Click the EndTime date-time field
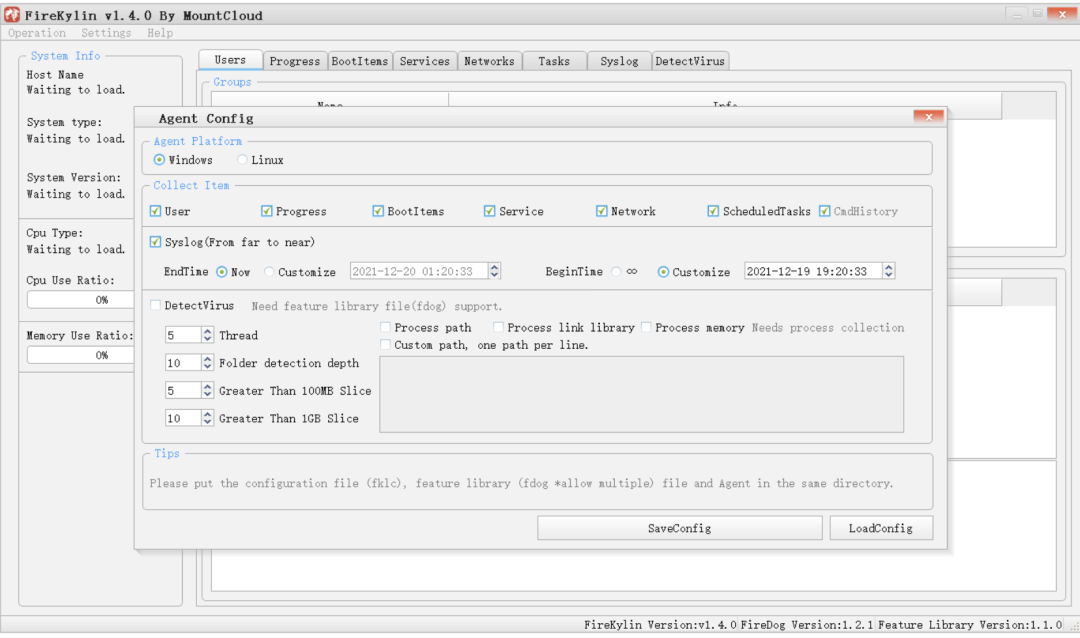Image resolution: width=1080 pixels, height=638 pixels. tap(419, 271)
